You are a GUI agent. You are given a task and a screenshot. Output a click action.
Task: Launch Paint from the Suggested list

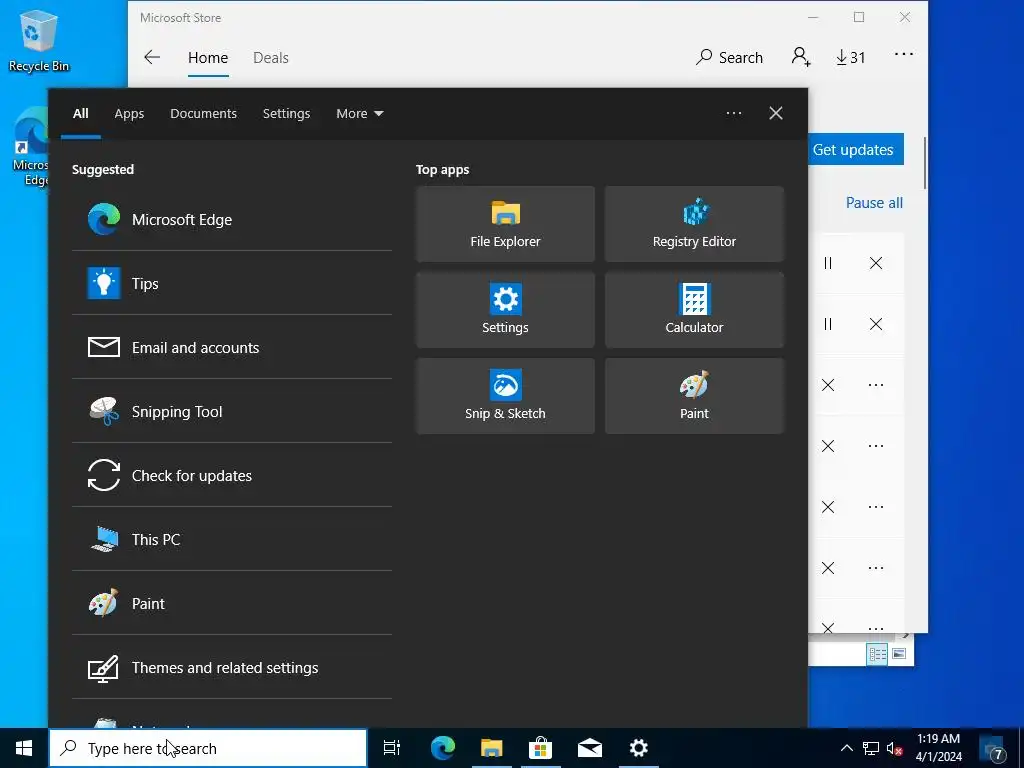[x=232, y=603]
